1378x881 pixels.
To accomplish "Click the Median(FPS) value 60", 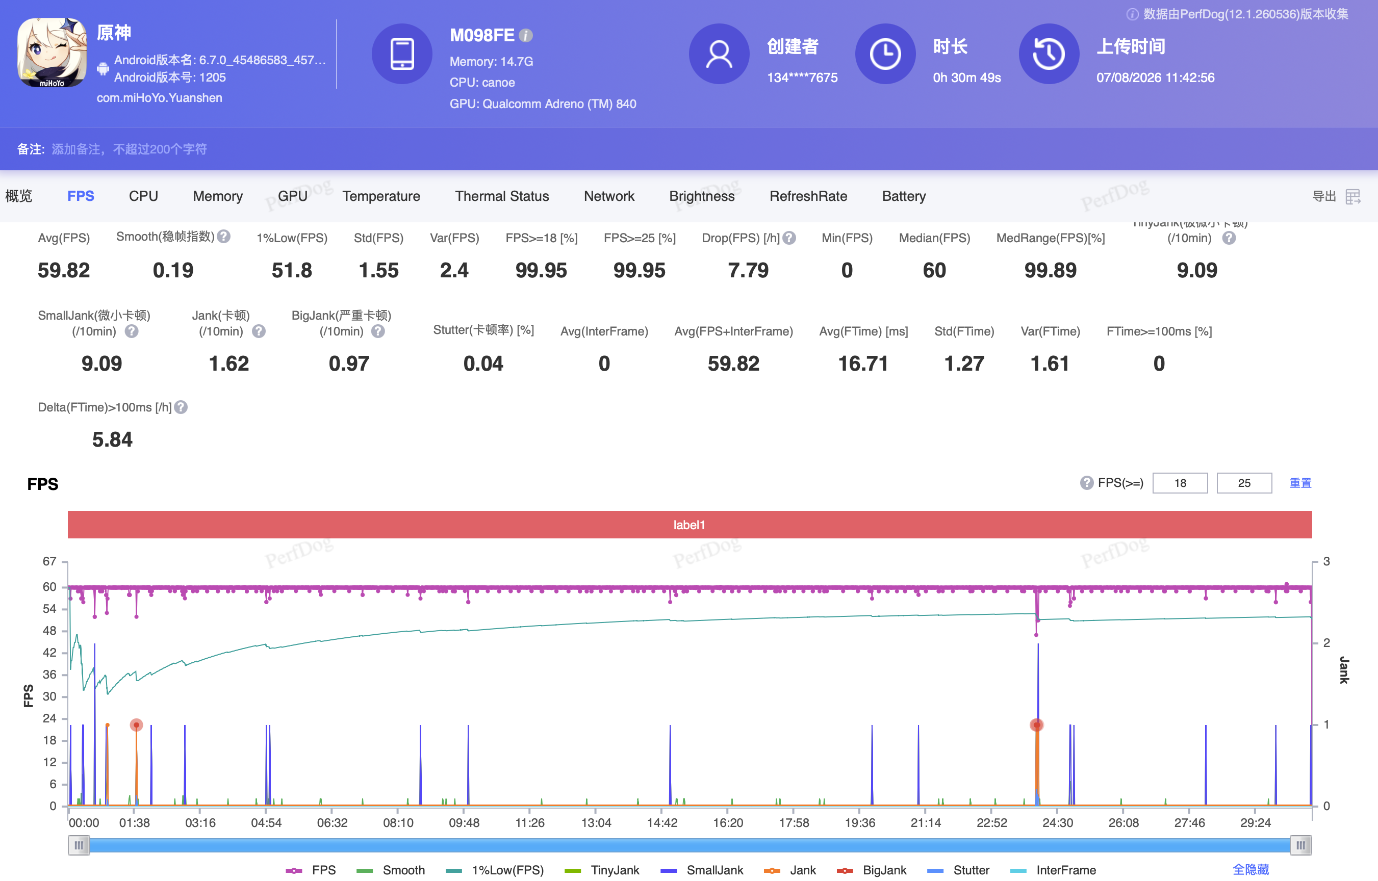I will click(x=935, y=271).
